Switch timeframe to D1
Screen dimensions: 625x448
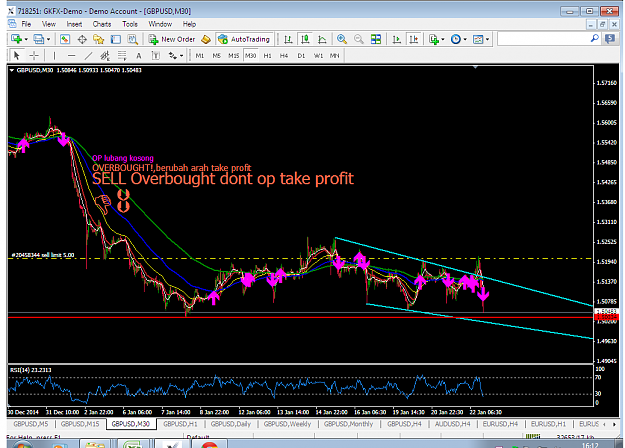[301, 55]
